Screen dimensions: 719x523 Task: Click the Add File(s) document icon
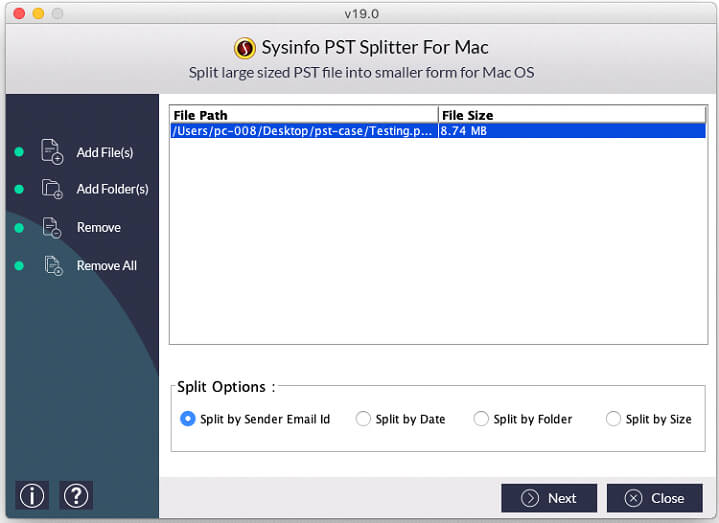[52, 152]
